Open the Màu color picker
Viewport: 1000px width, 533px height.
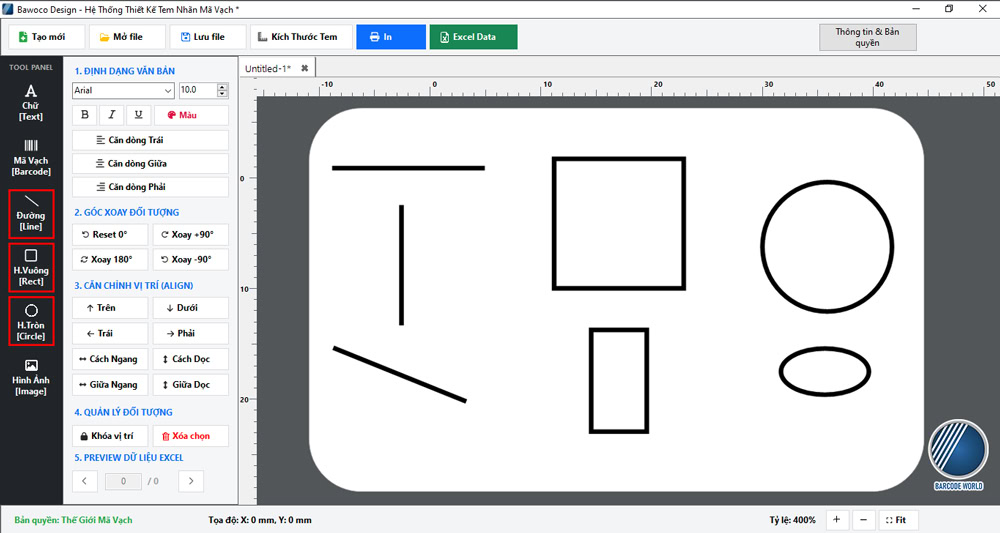coord(191,115)
